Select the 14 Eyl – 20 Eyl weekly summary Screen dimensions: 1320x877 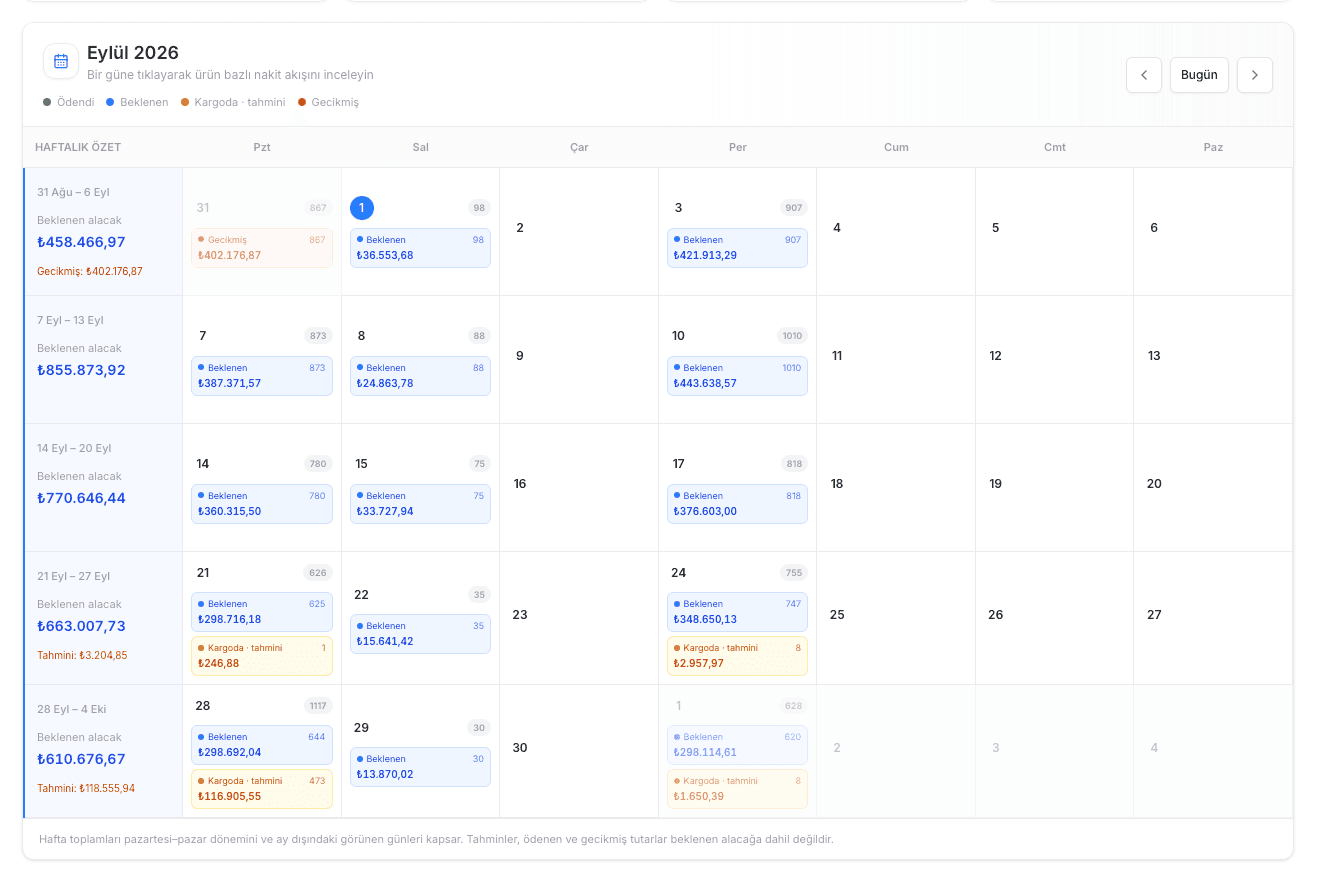click(x=103, y=487)
